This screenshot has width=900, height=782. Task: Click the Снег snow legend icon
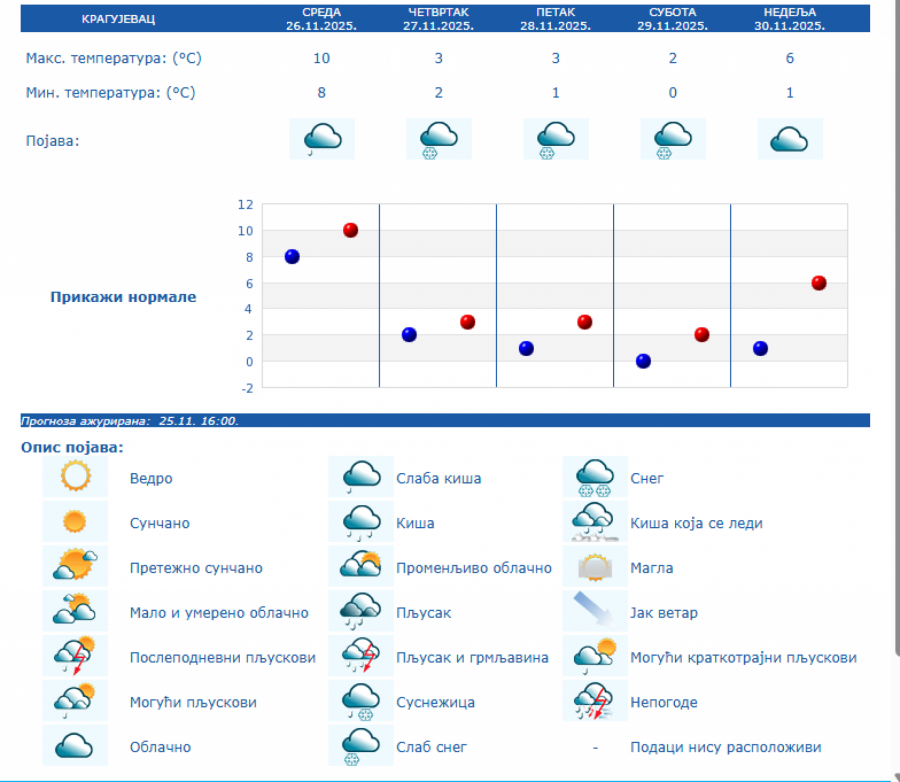point(594,477)
